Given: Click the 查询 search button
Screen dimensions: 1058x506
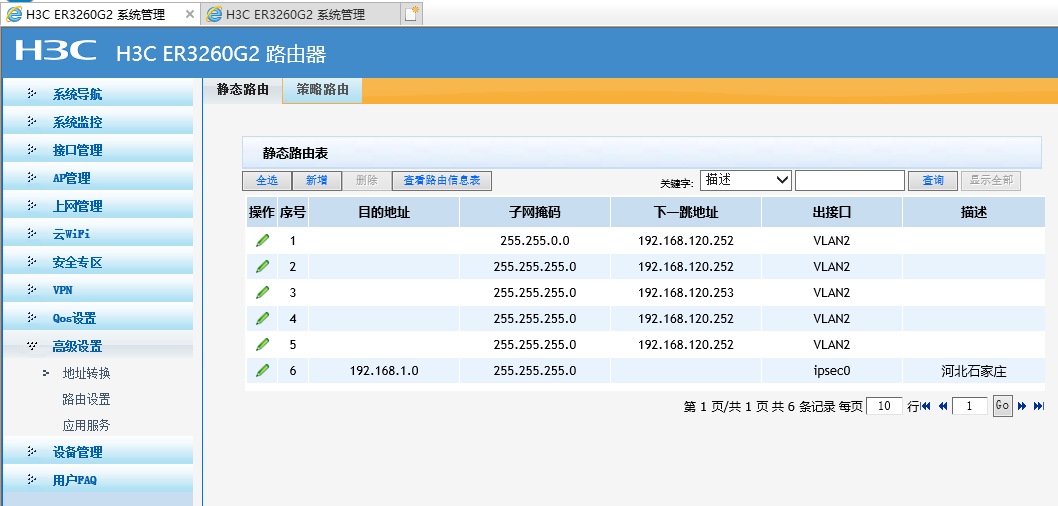Looking at the screenshot, I should coord(933,180).
